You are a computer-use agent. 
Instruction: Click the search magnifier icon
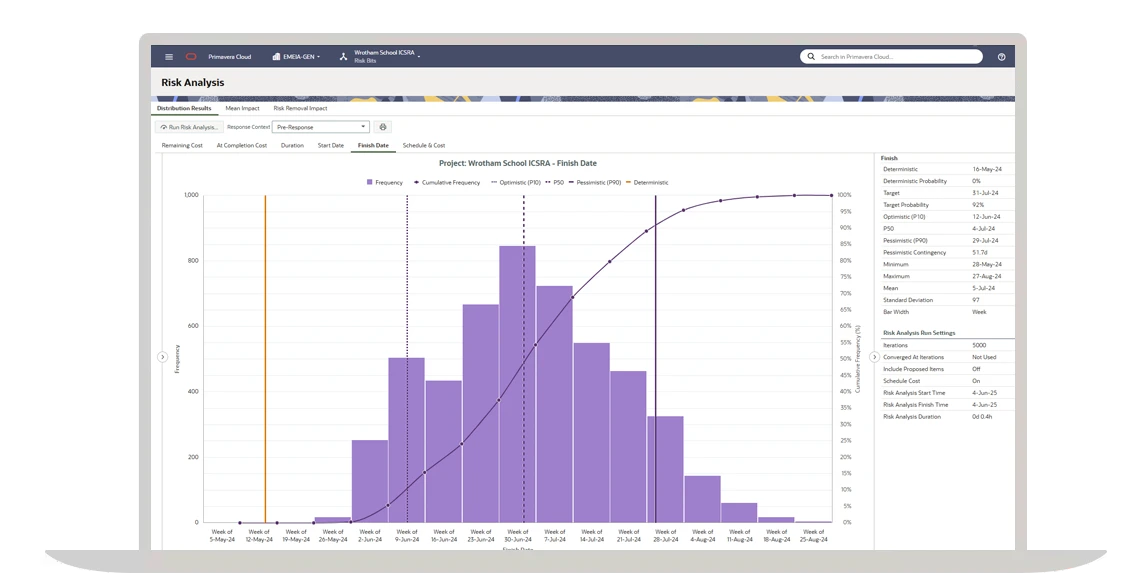coord(810,57)
